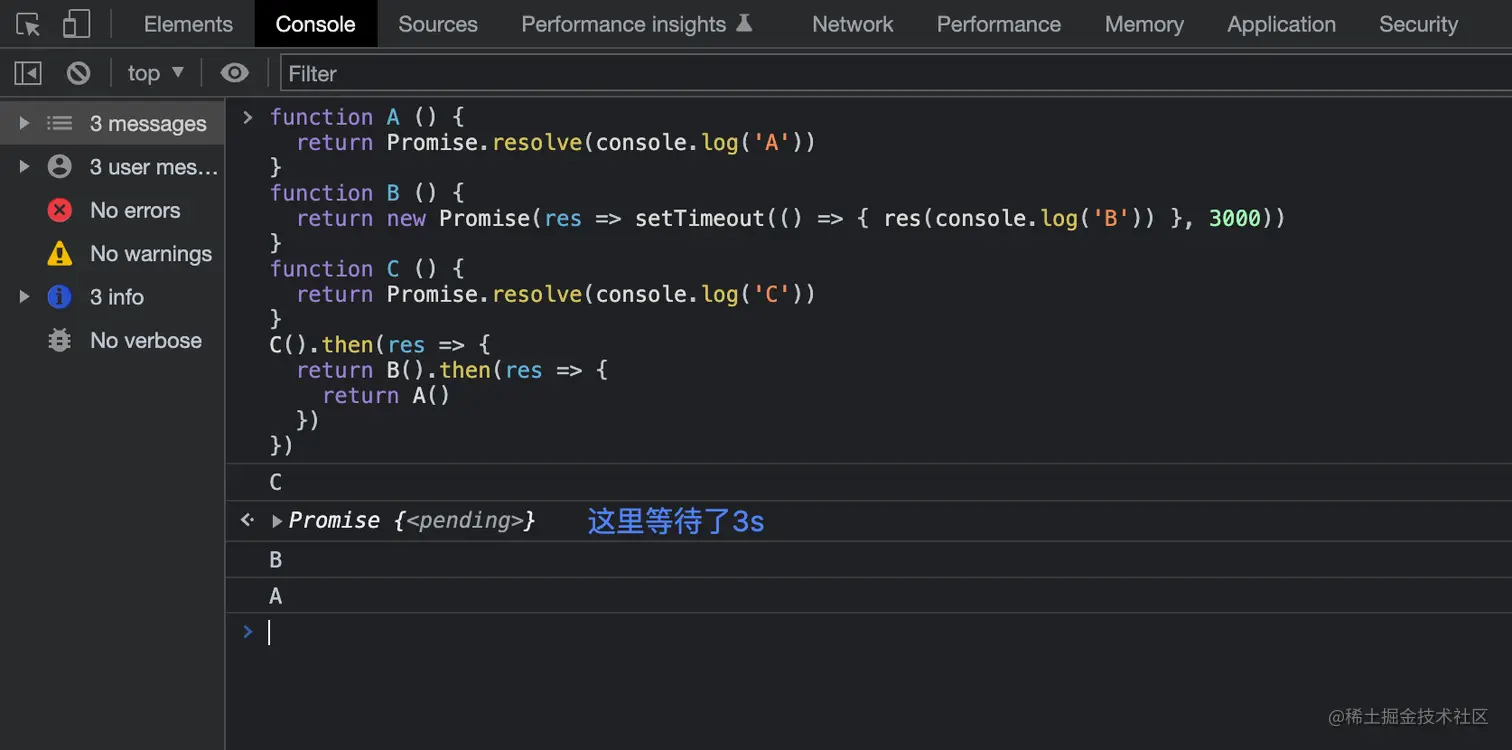
Task: Open the Application tab
Action: 1281,24
